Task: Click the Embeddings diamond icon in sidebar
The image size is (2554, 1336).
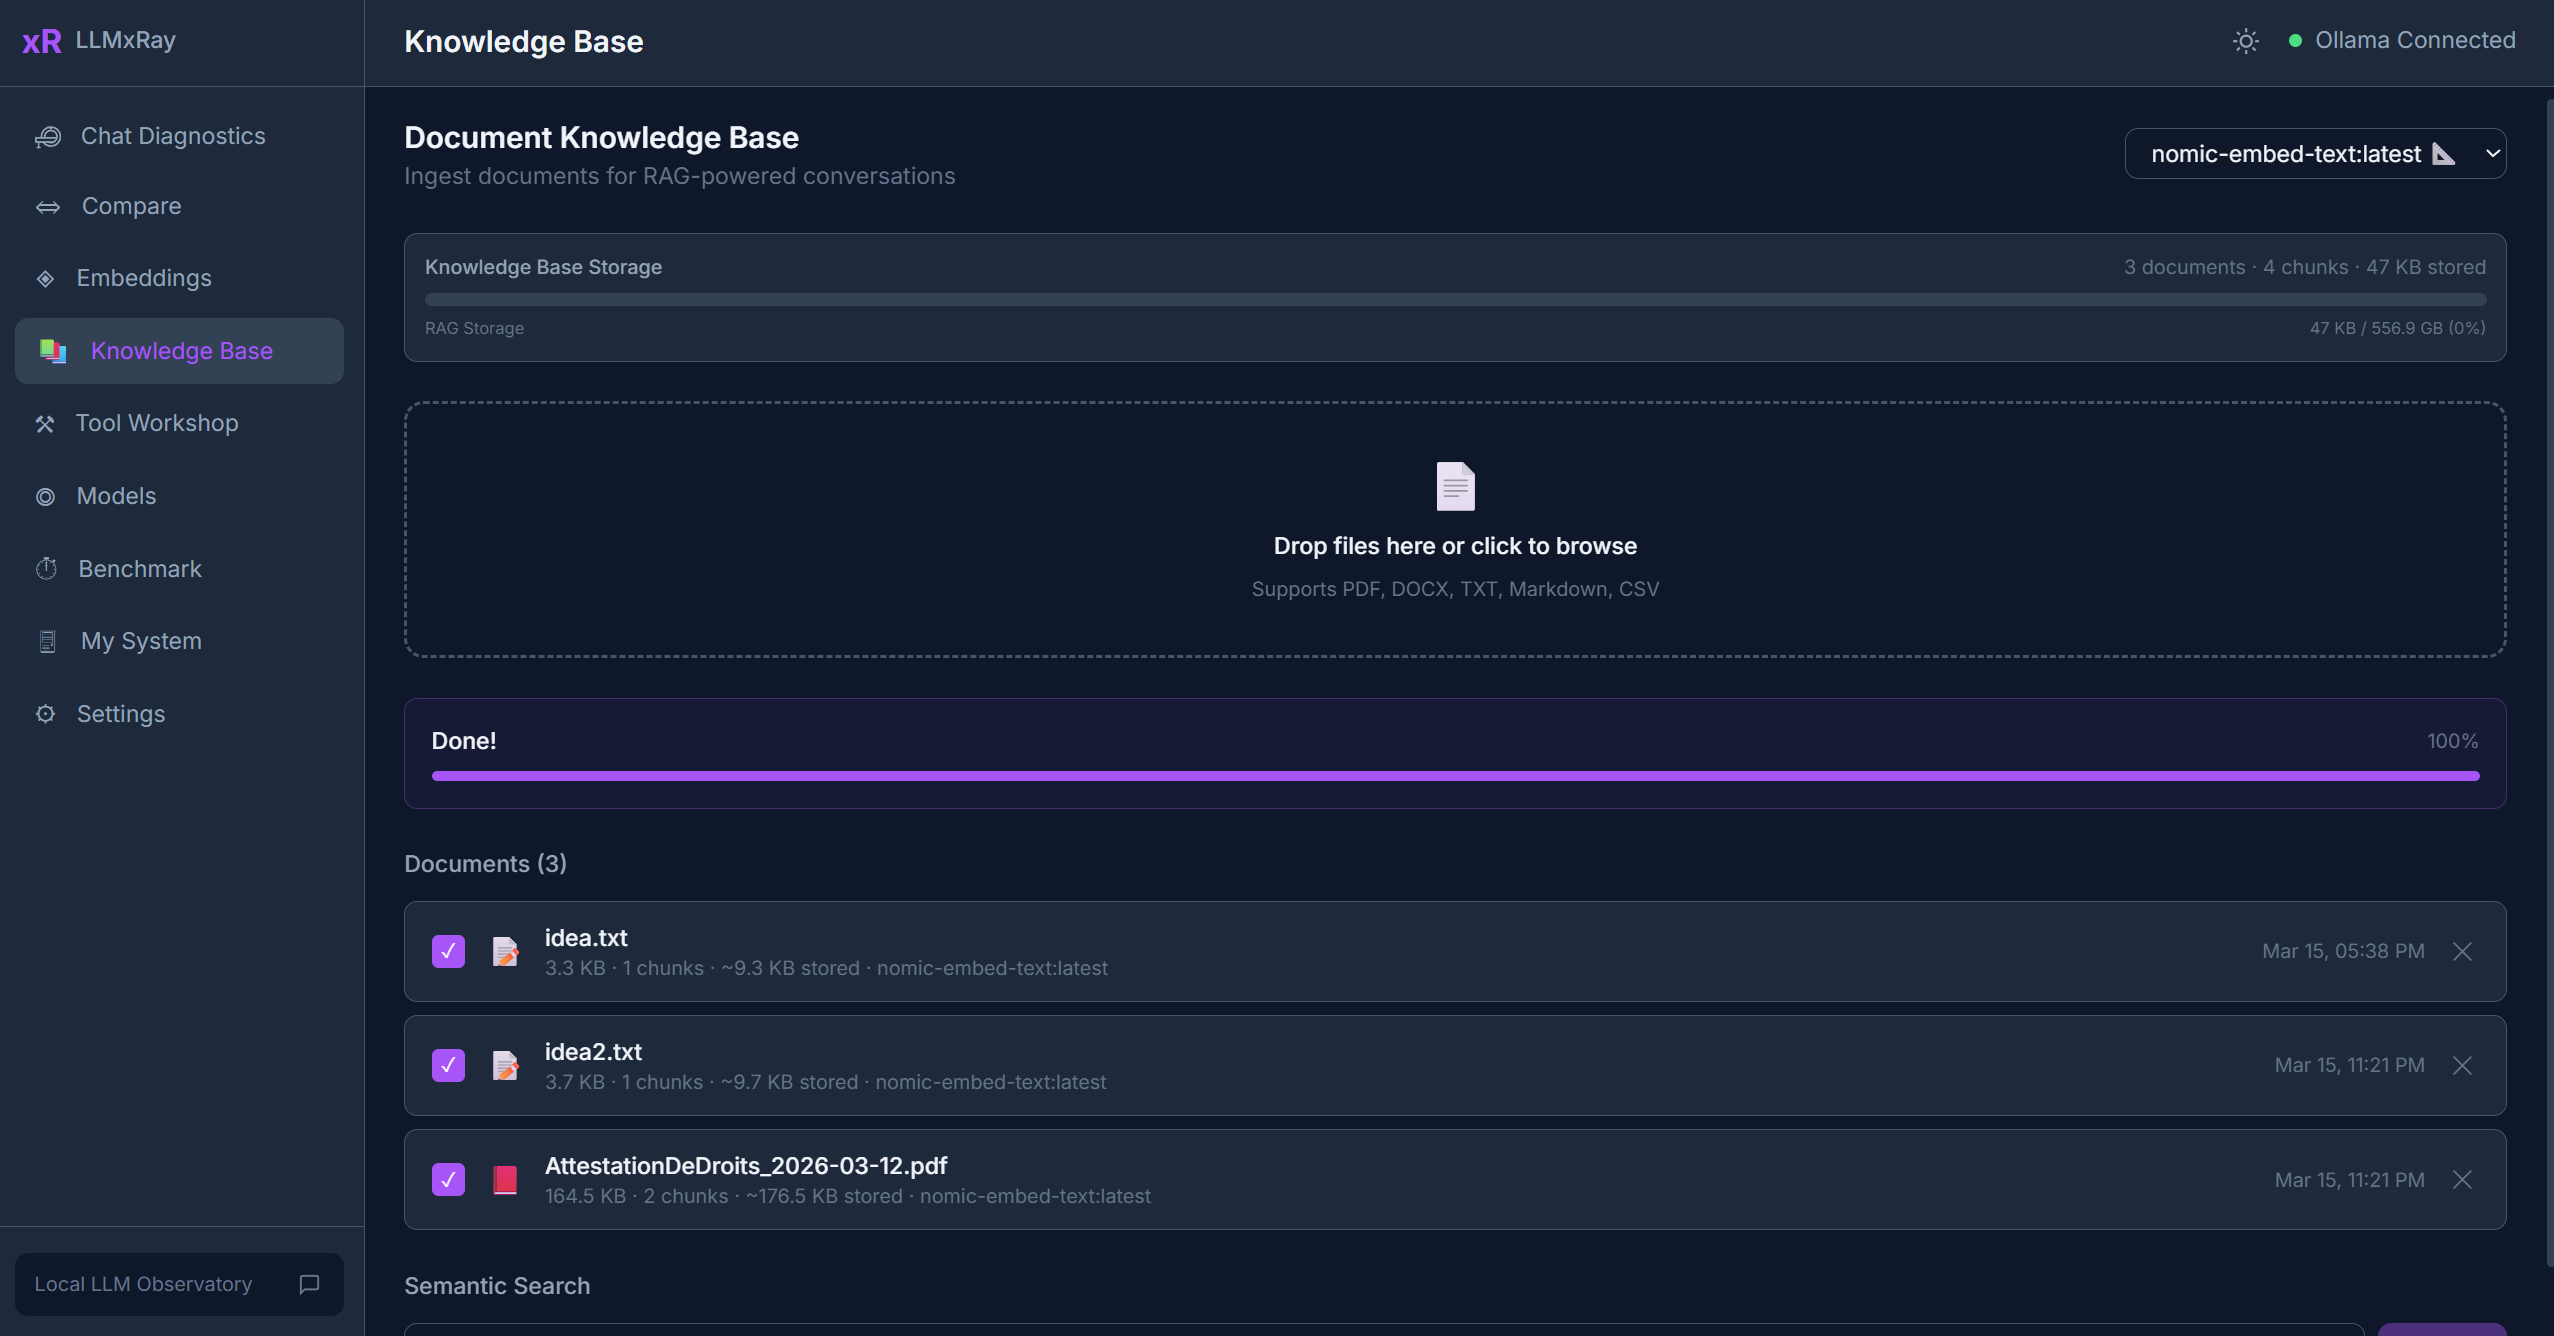Action: [x=46, y=278]
